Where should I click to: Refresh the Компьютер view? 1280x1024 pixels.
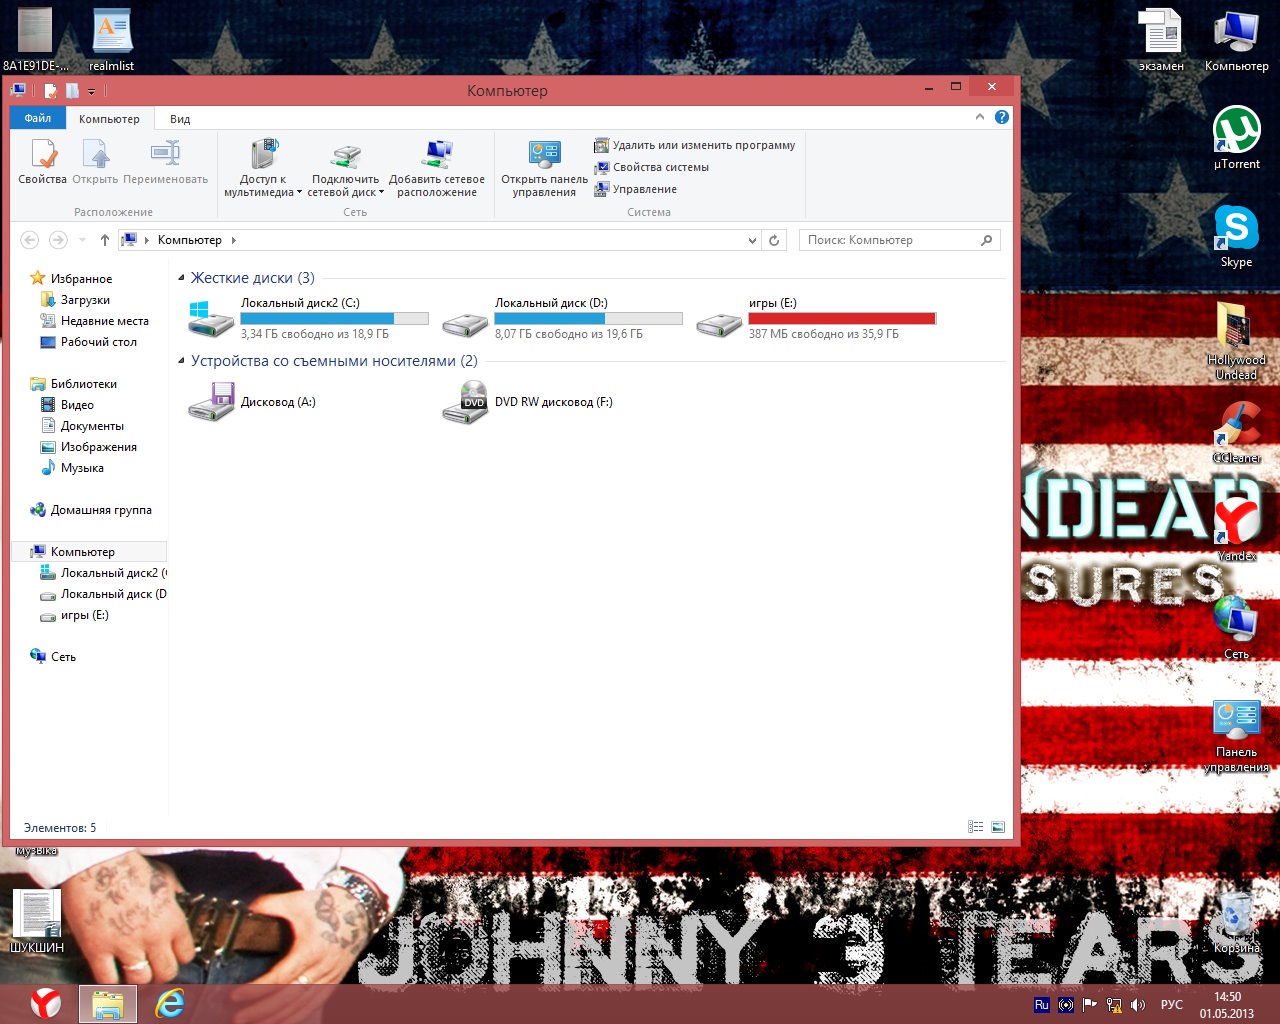pos(773,240)
